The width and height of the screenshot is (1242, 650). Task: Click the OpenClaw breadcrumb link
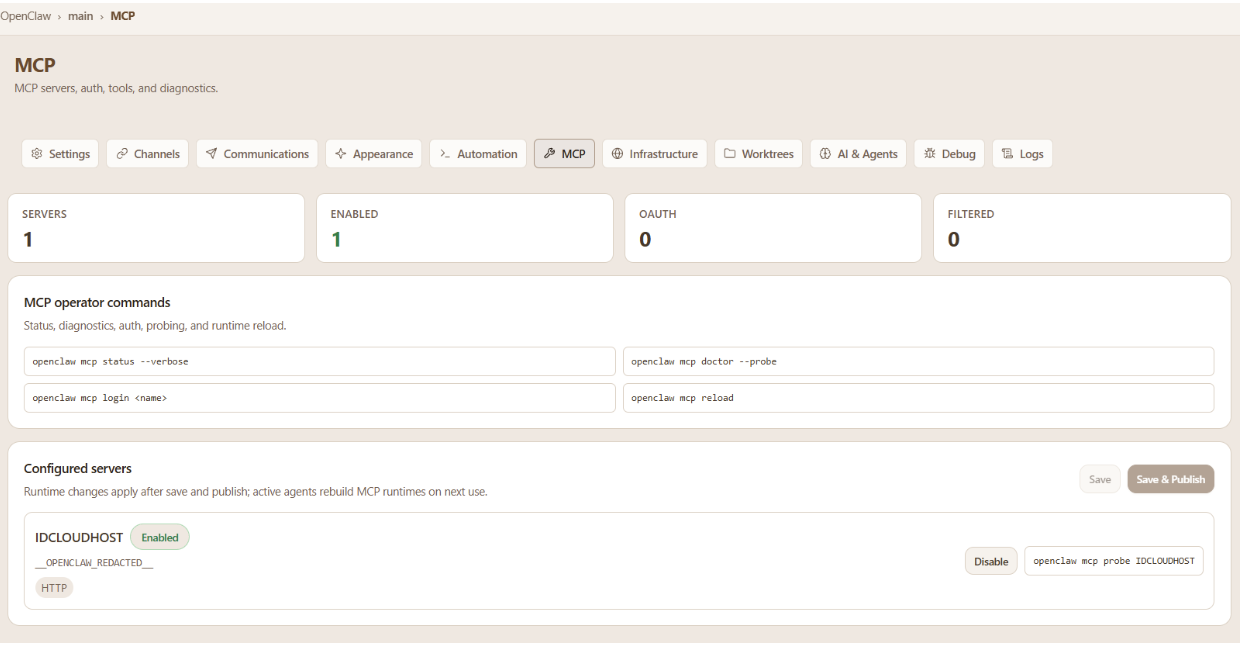tap(26, 16)
